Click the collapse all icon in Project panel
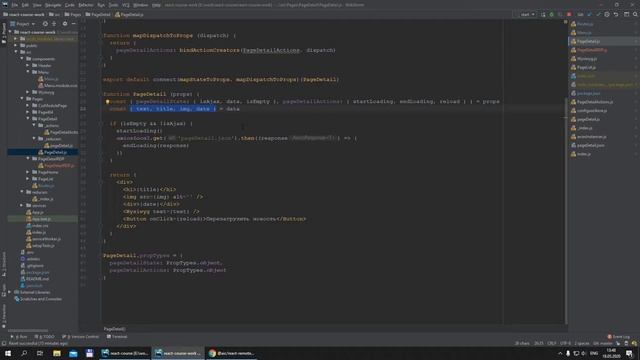 [x=54, y=24]
